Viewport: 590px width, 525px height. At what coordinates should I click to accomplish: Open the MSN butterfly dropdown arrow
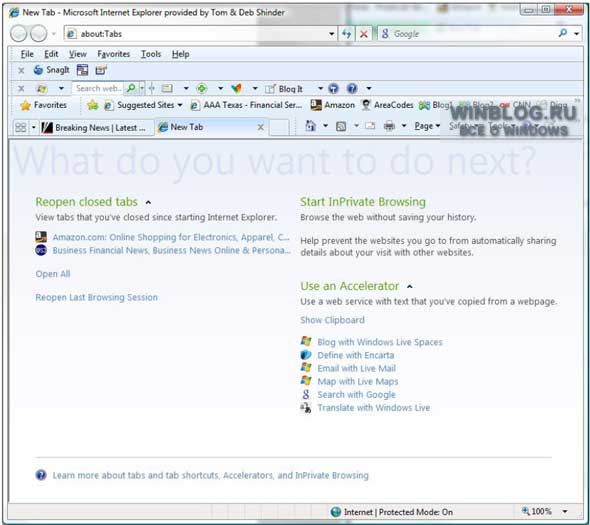[x=255, y=89]
